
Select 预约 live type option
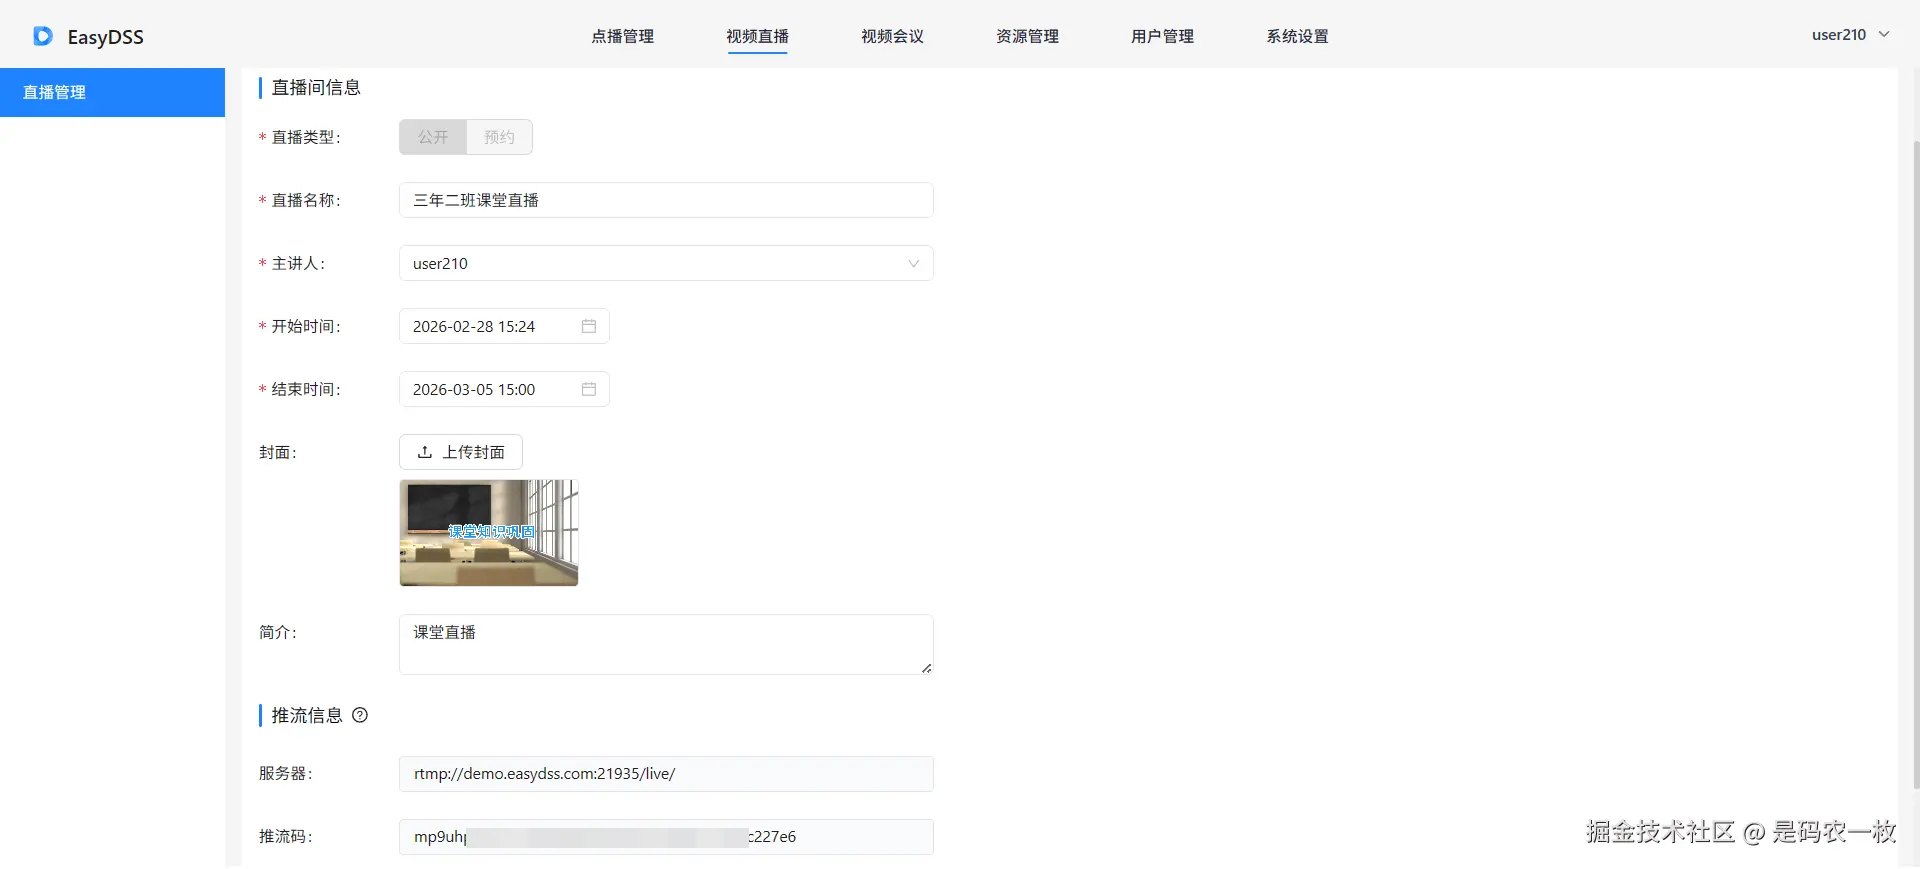pyautogui.click(x=499, y=137)
